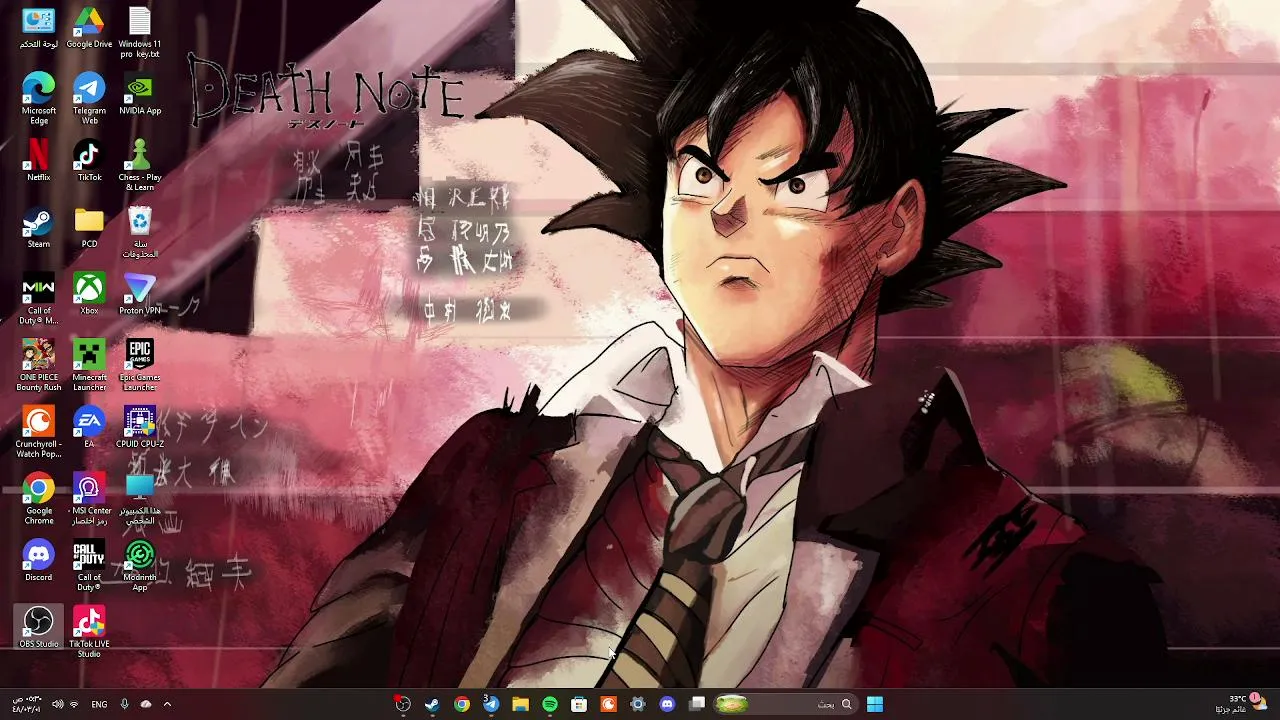Open the Windows Start menu

[x=875, y=704]
